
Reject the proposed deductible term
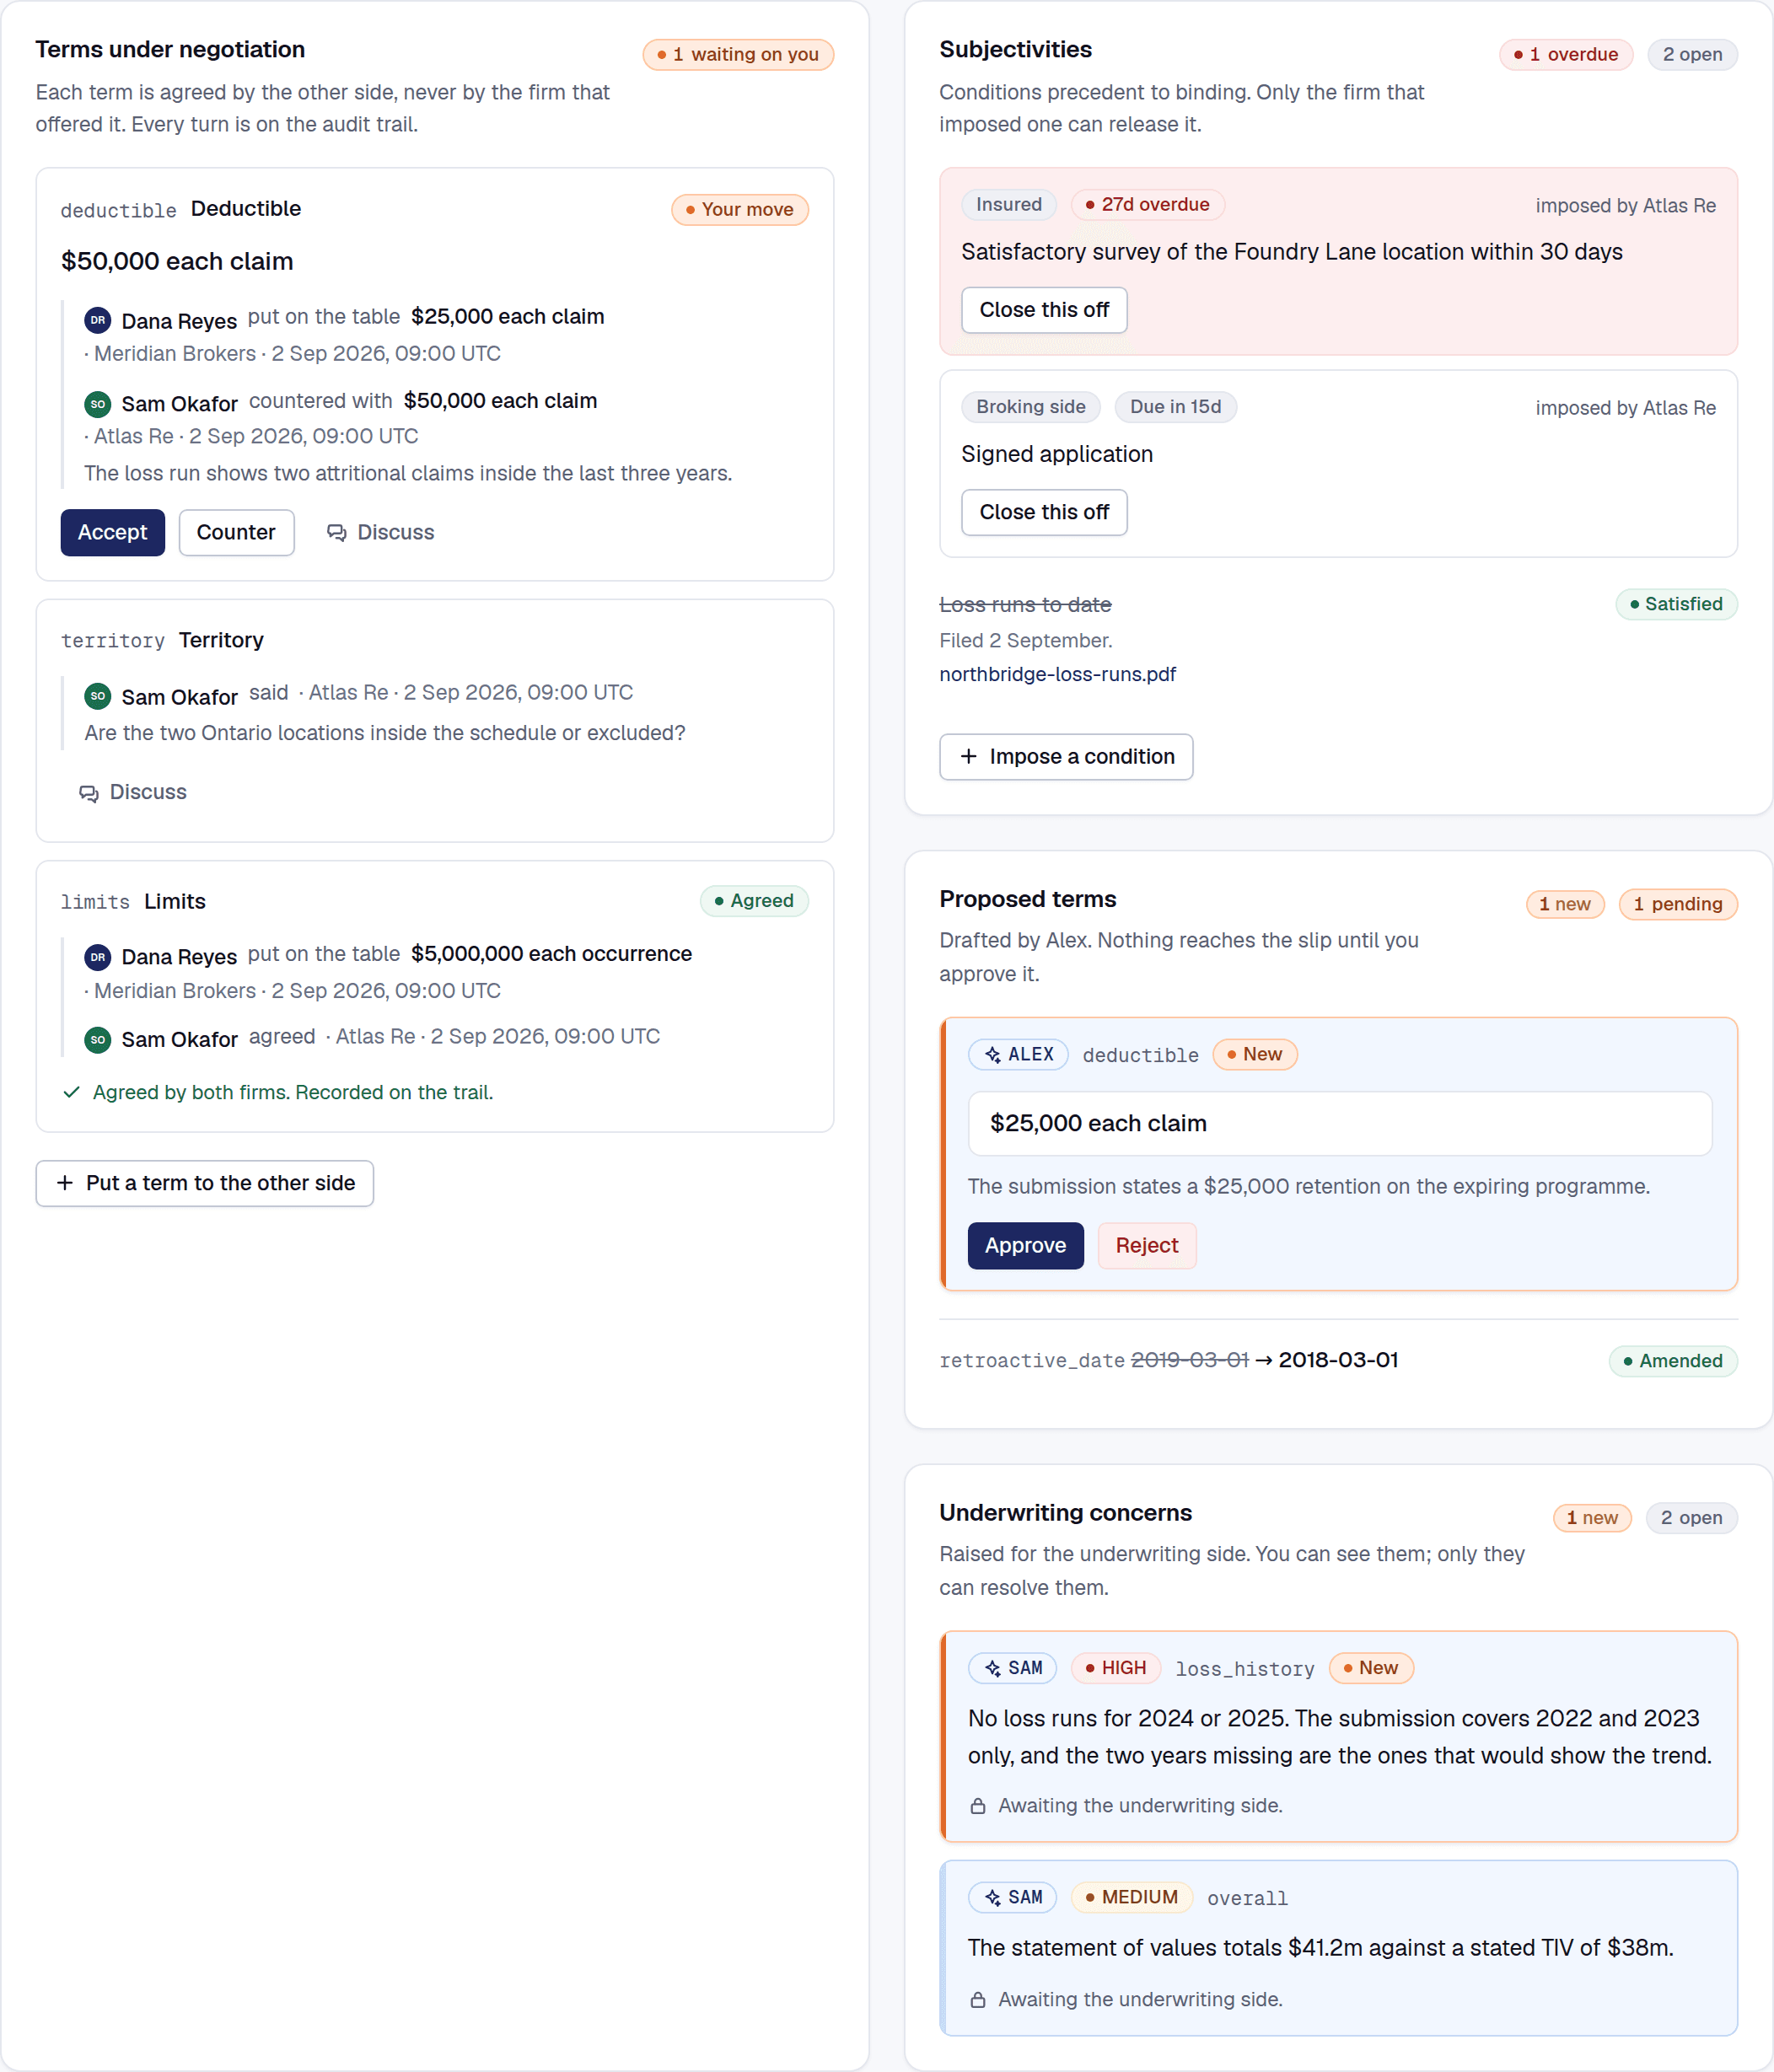(x=1147, y=1246)
